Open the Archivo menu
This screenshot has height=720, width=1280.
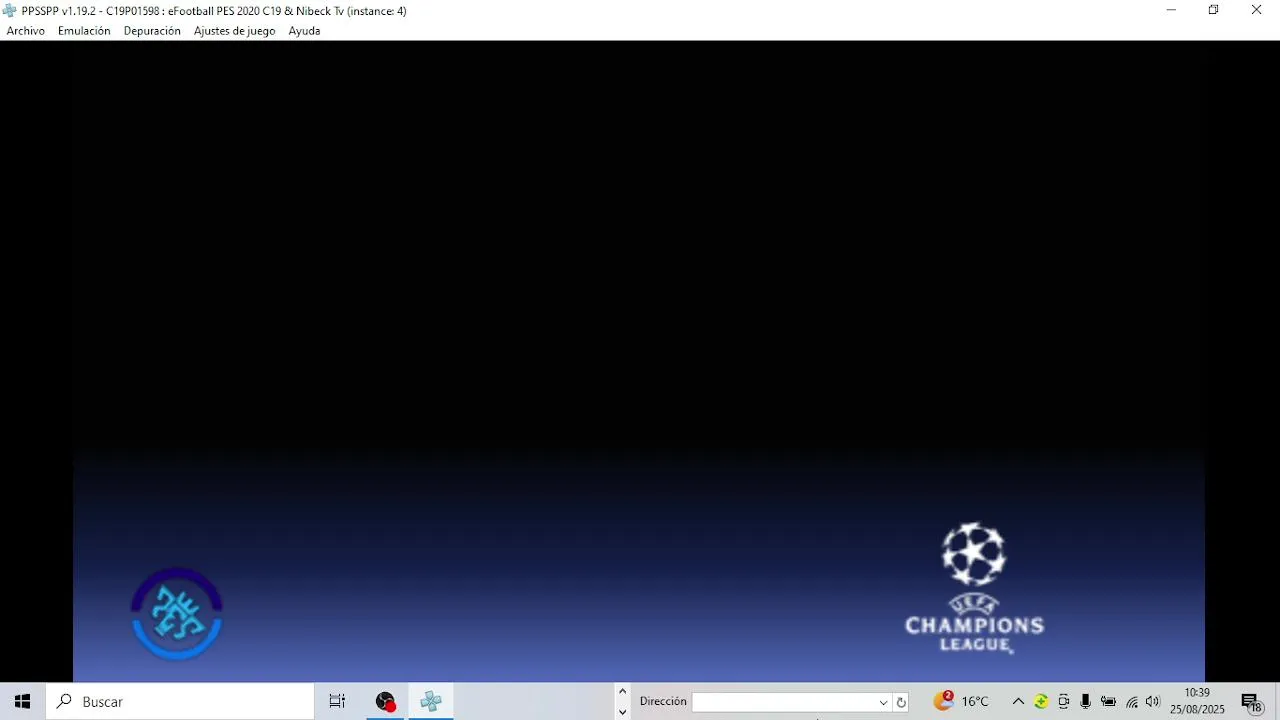[26, 31]
